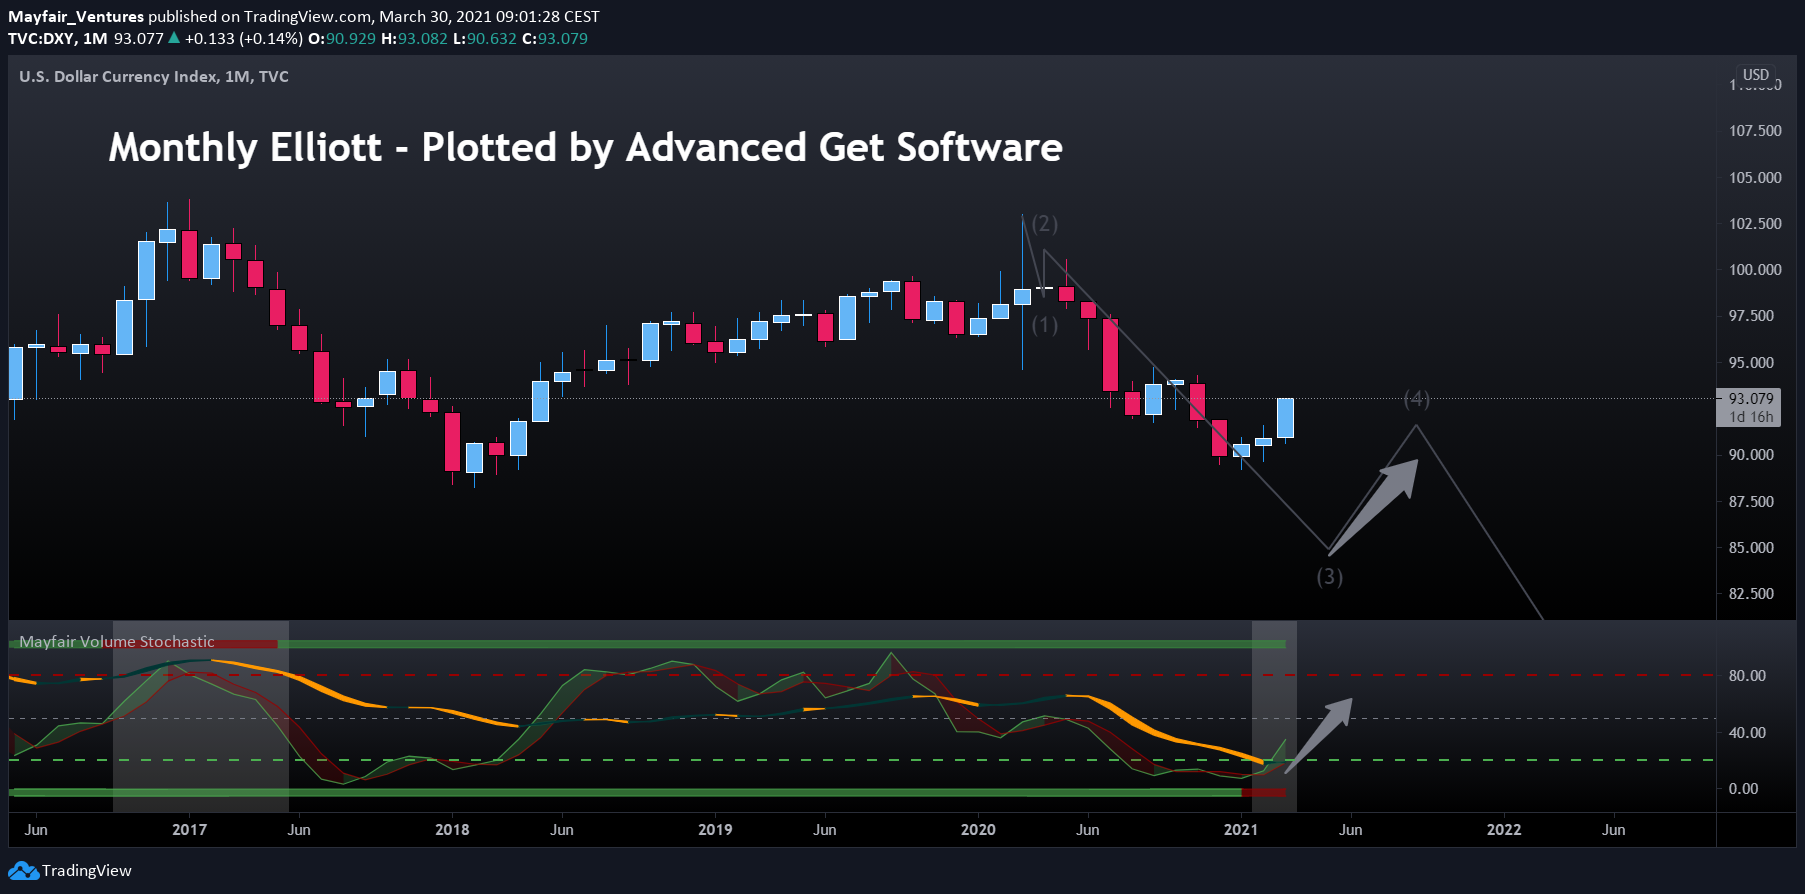Select the Elliott wave (2) label
This screenshot has width=1805, height=894.
1045,224
